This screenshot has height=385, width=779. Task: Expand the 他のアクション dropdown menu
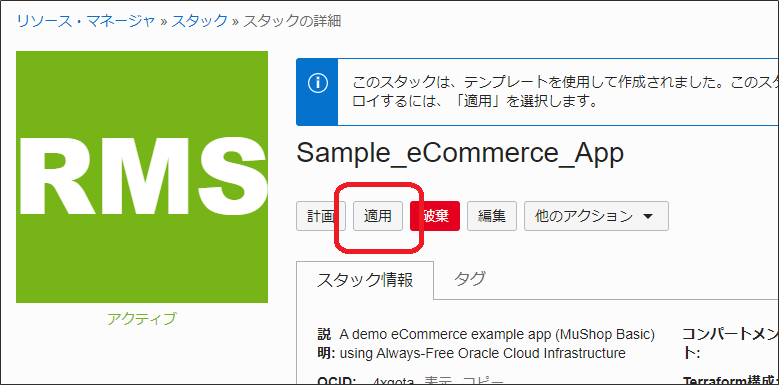(596, 216)
